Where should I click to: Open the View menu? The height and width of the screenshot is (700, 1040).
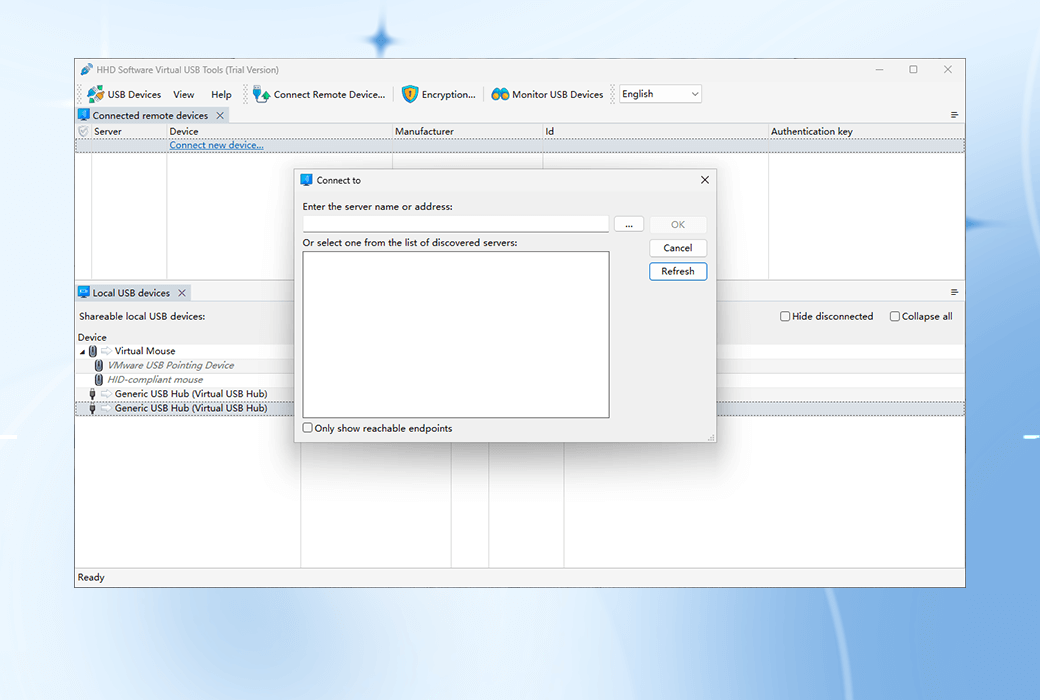tap(183, 94)
